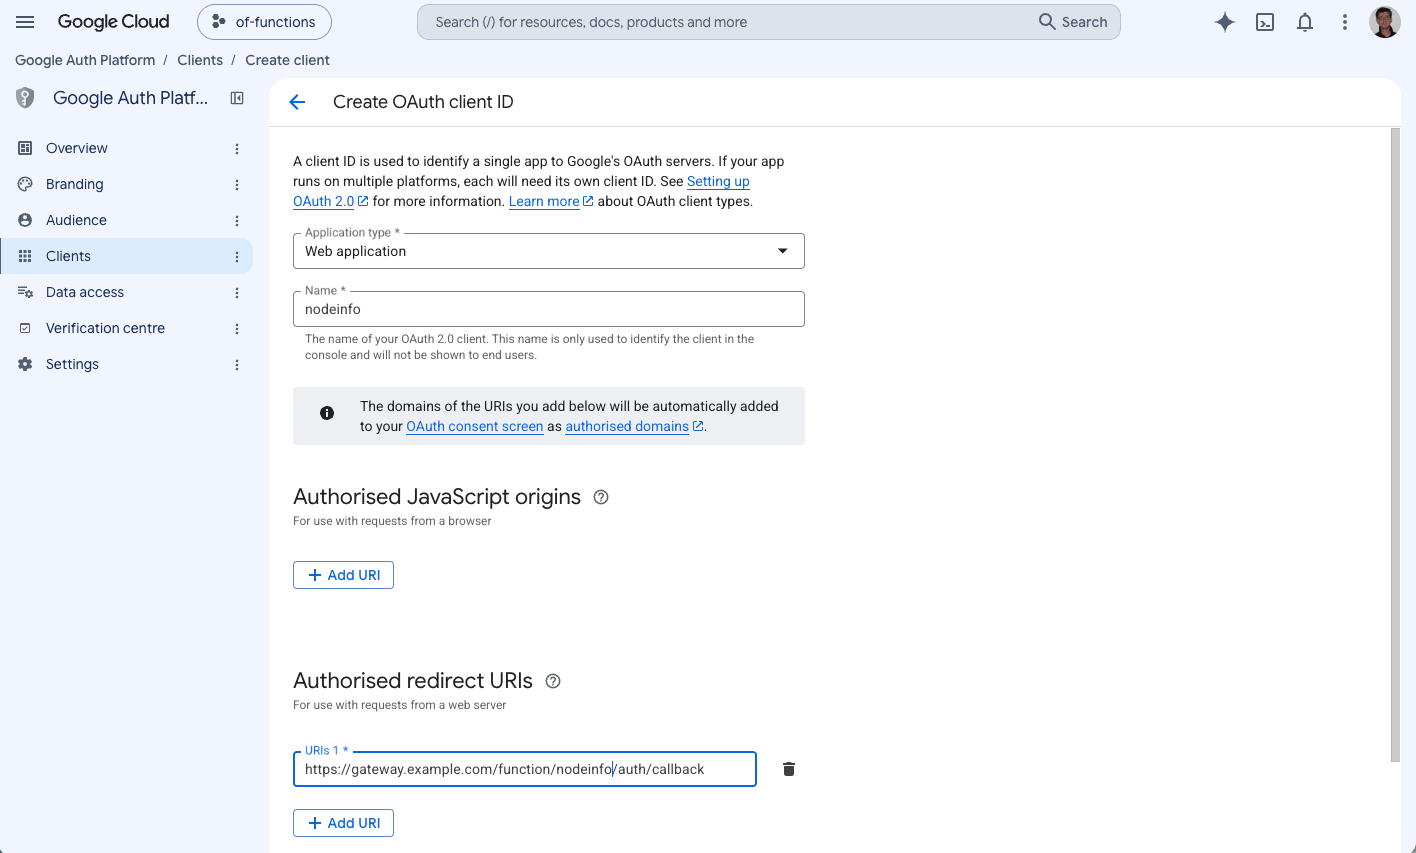Delete redirect URI 1 with trash icon
The image size is (1416, 853).
(789, 769)
